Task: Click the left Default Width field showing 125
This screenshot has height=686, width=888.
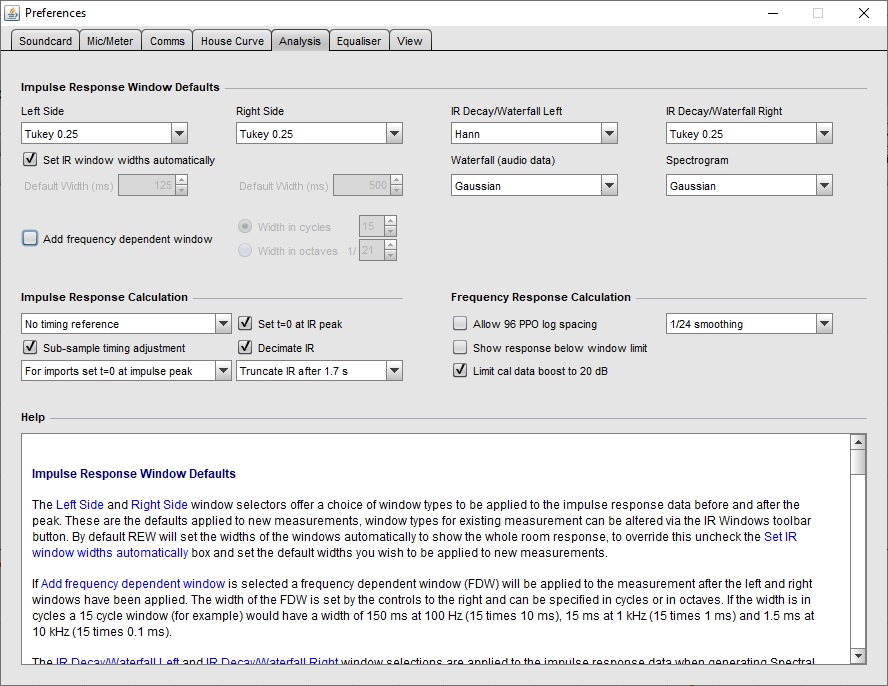Action: pos(147,185)
